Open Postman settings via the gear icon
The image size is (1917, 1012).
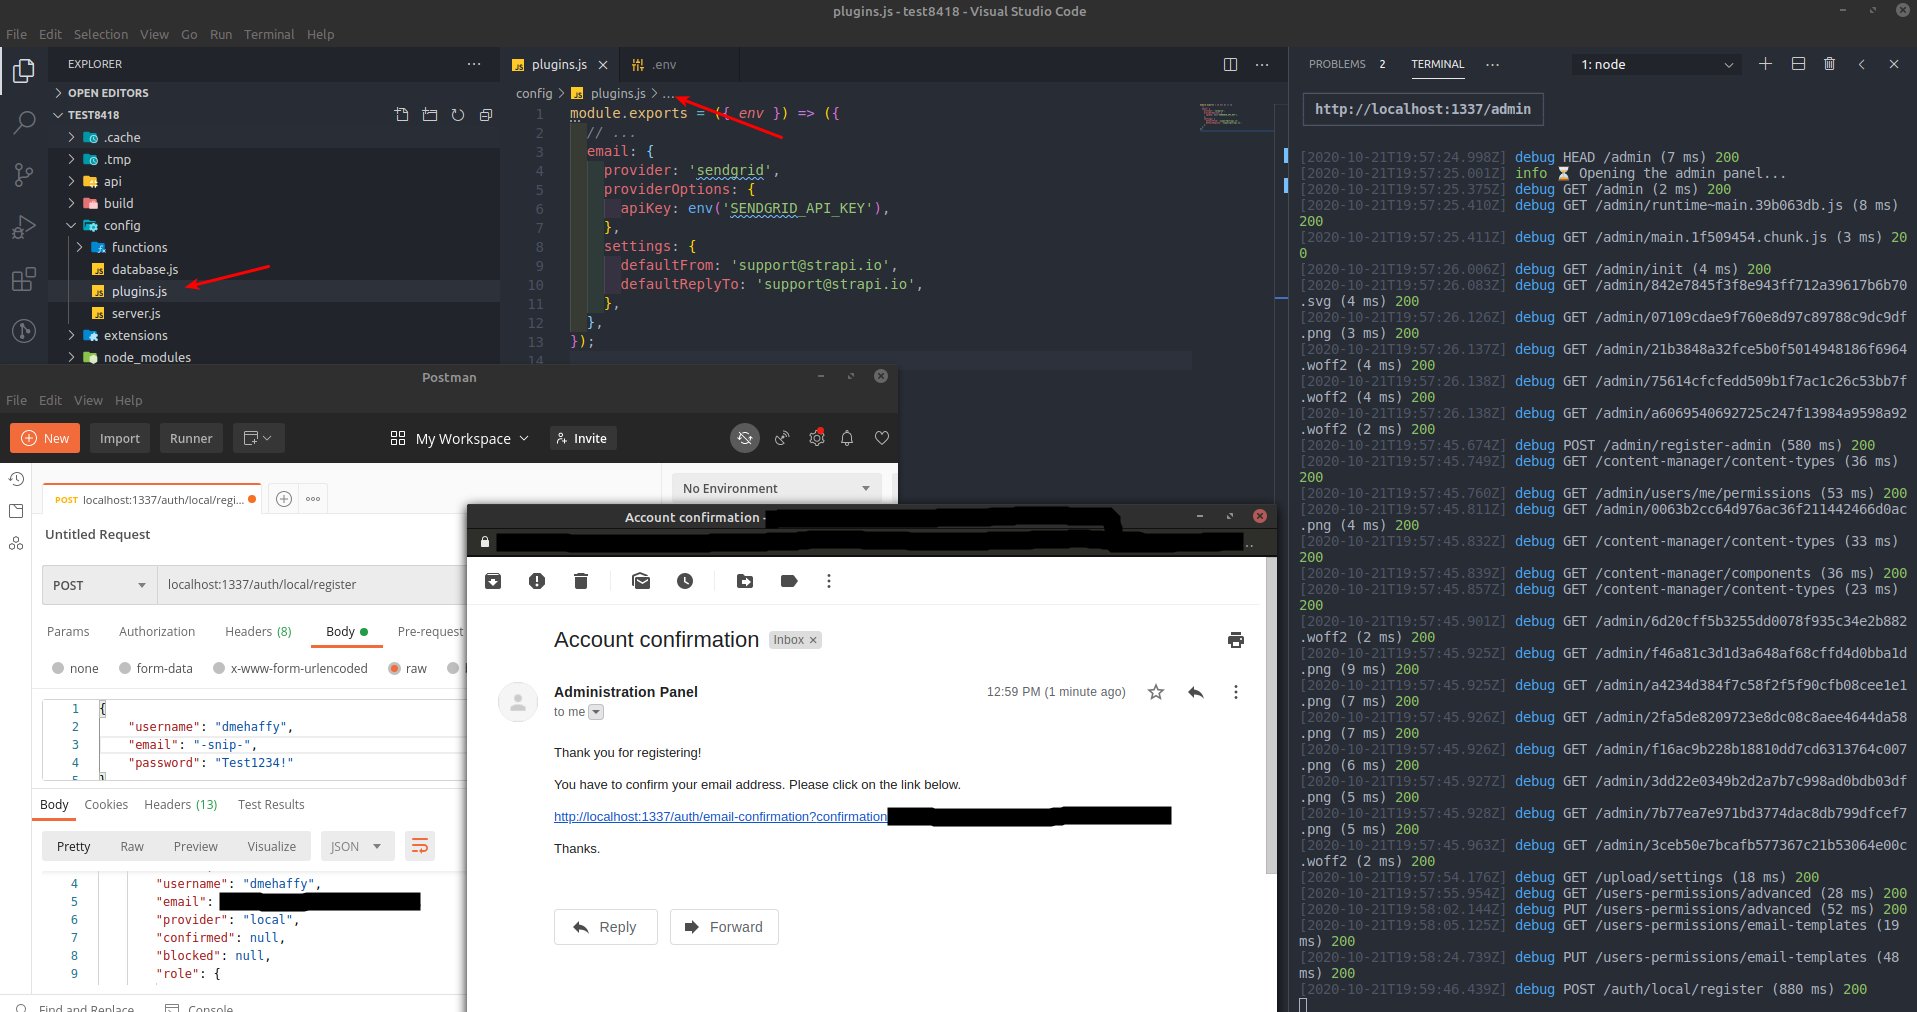[816, 438]
